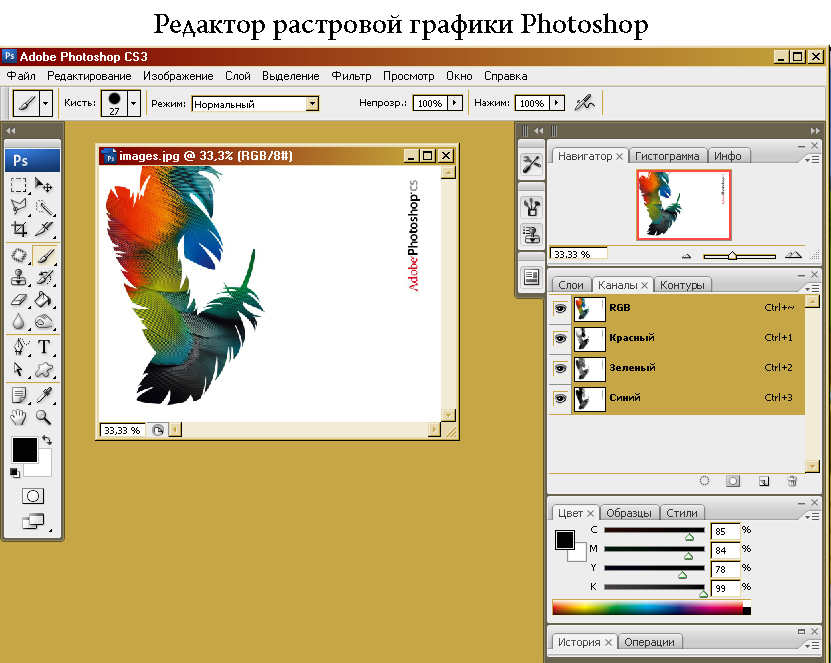Click the navigator image thumbnail

point(684,205)
